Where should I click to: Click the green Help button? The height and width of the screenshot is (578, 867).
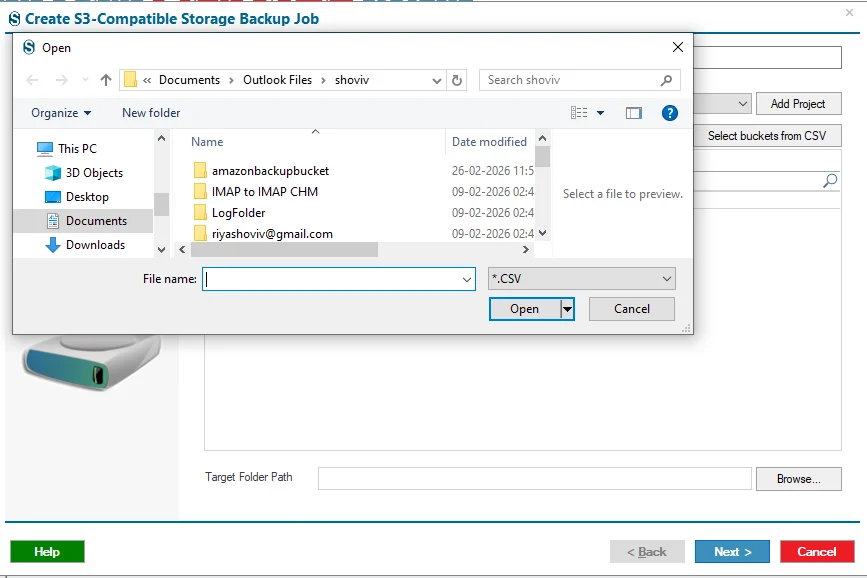tap(47, 552)
